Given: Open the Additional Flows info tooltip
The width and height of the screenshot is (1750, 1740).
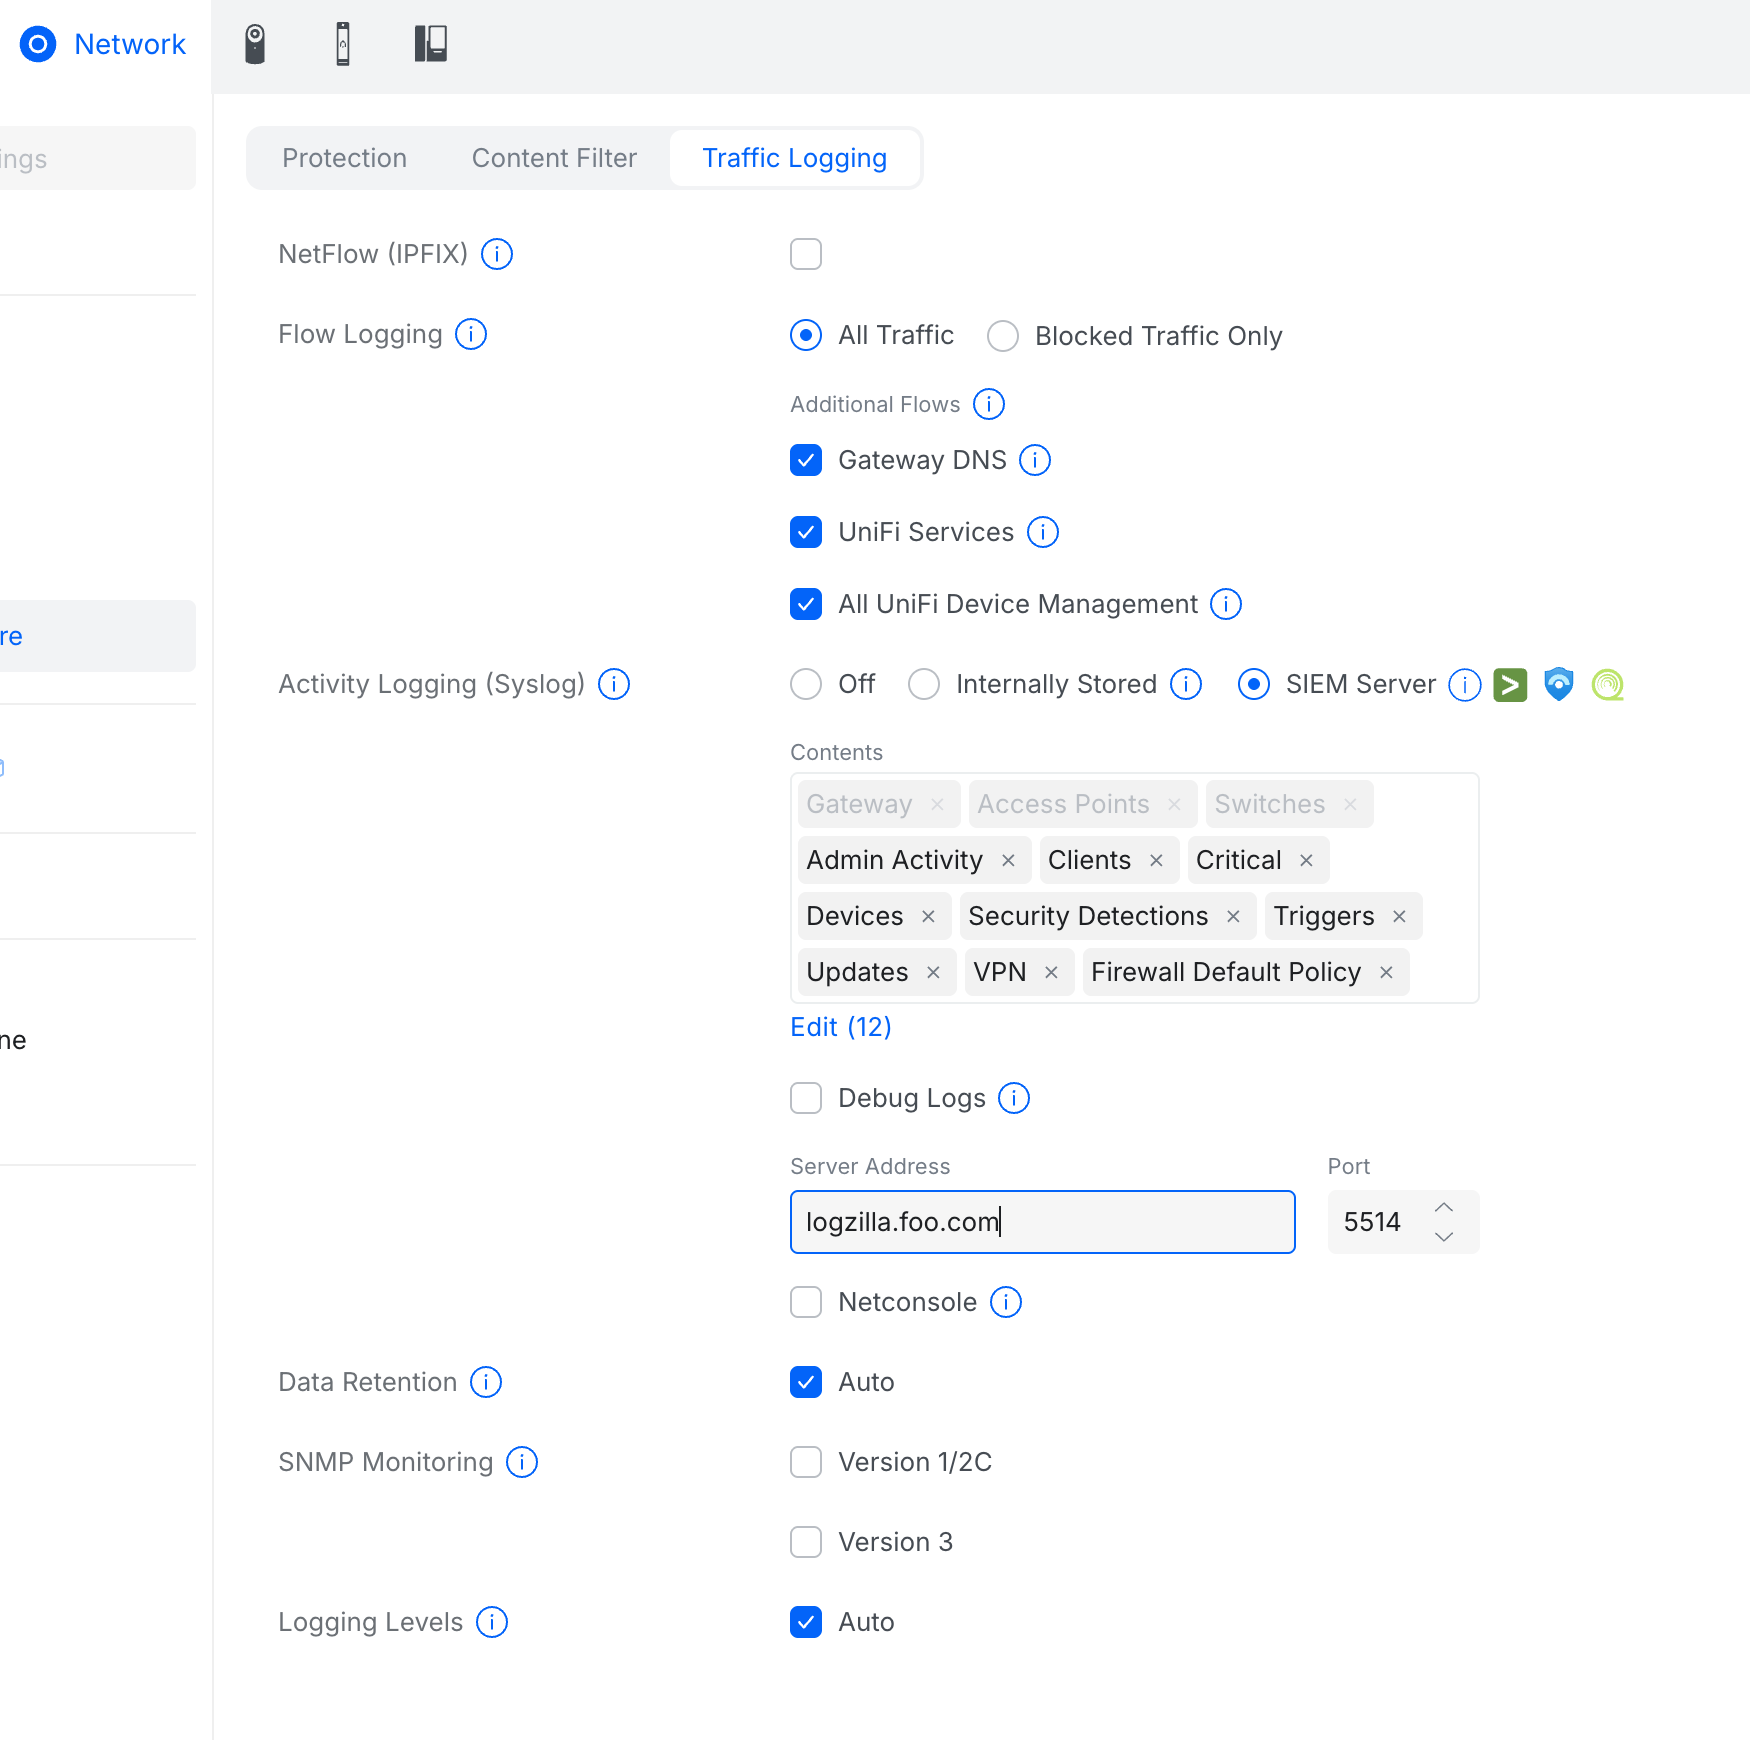Looking at the screenshot, I should click(988, 404).
